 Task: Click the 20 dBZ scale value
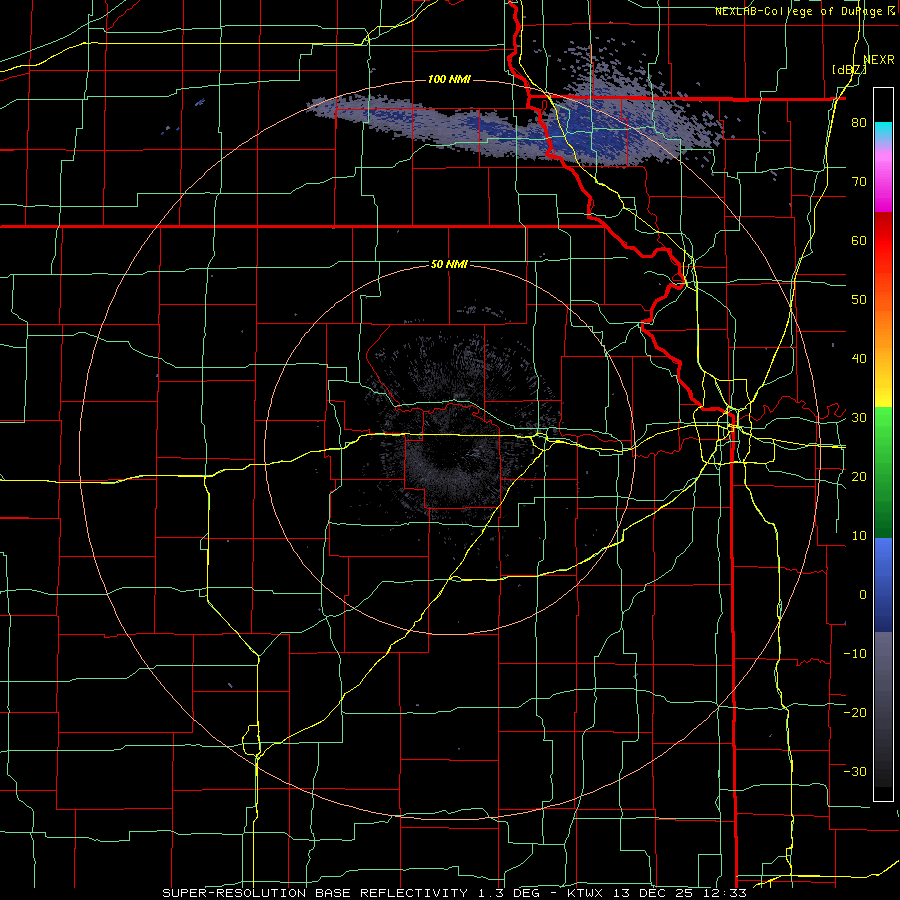click(x=859, y=477)
